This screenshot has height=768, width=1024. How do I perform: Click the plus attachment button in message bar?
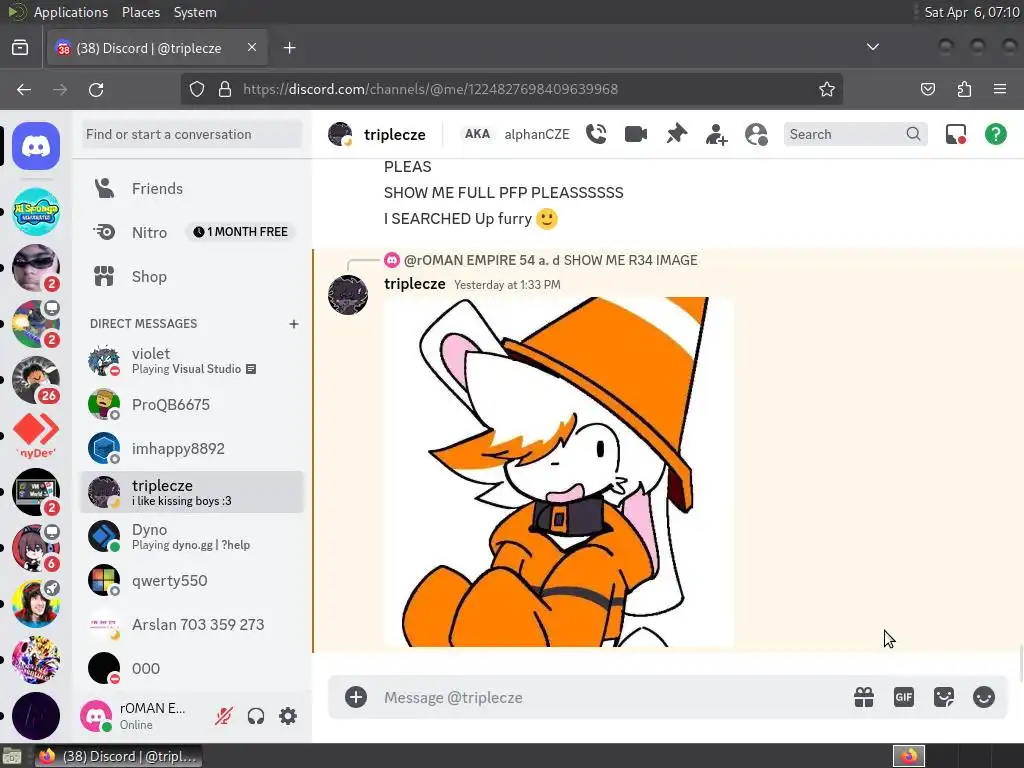point(356,697)
